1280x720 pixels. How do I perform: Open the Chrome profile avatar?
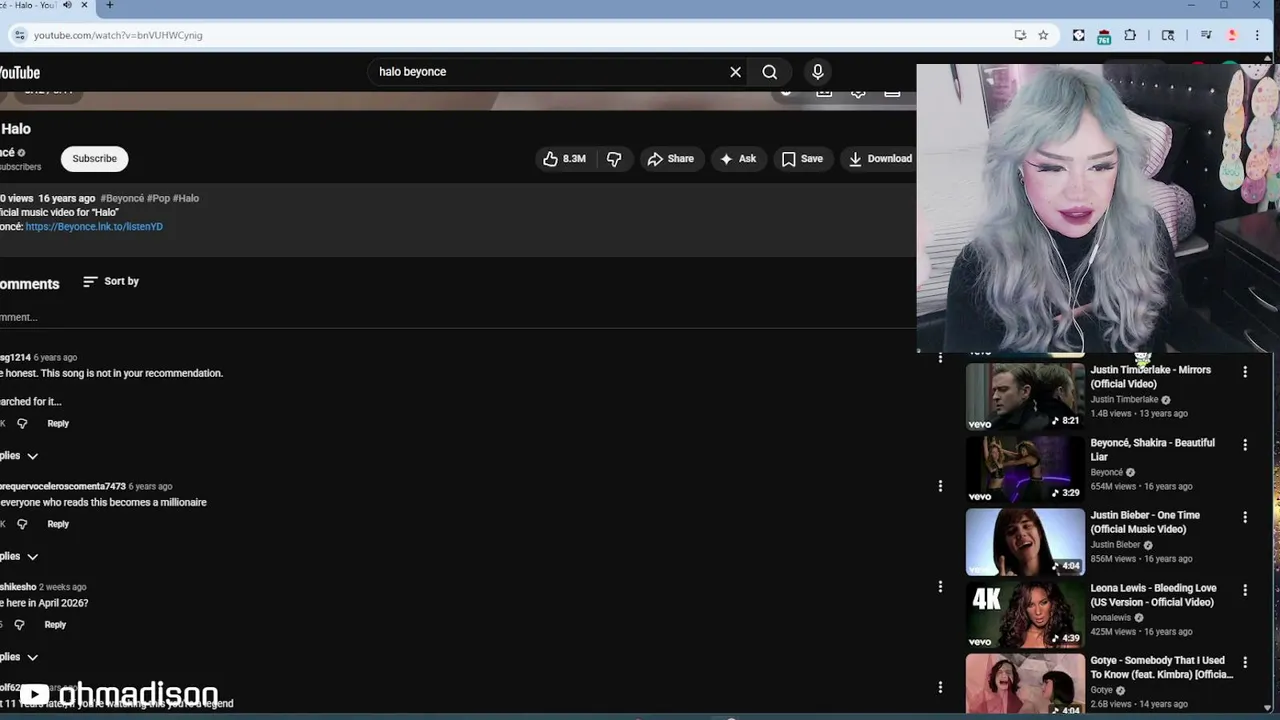(x=1232, y=35)
